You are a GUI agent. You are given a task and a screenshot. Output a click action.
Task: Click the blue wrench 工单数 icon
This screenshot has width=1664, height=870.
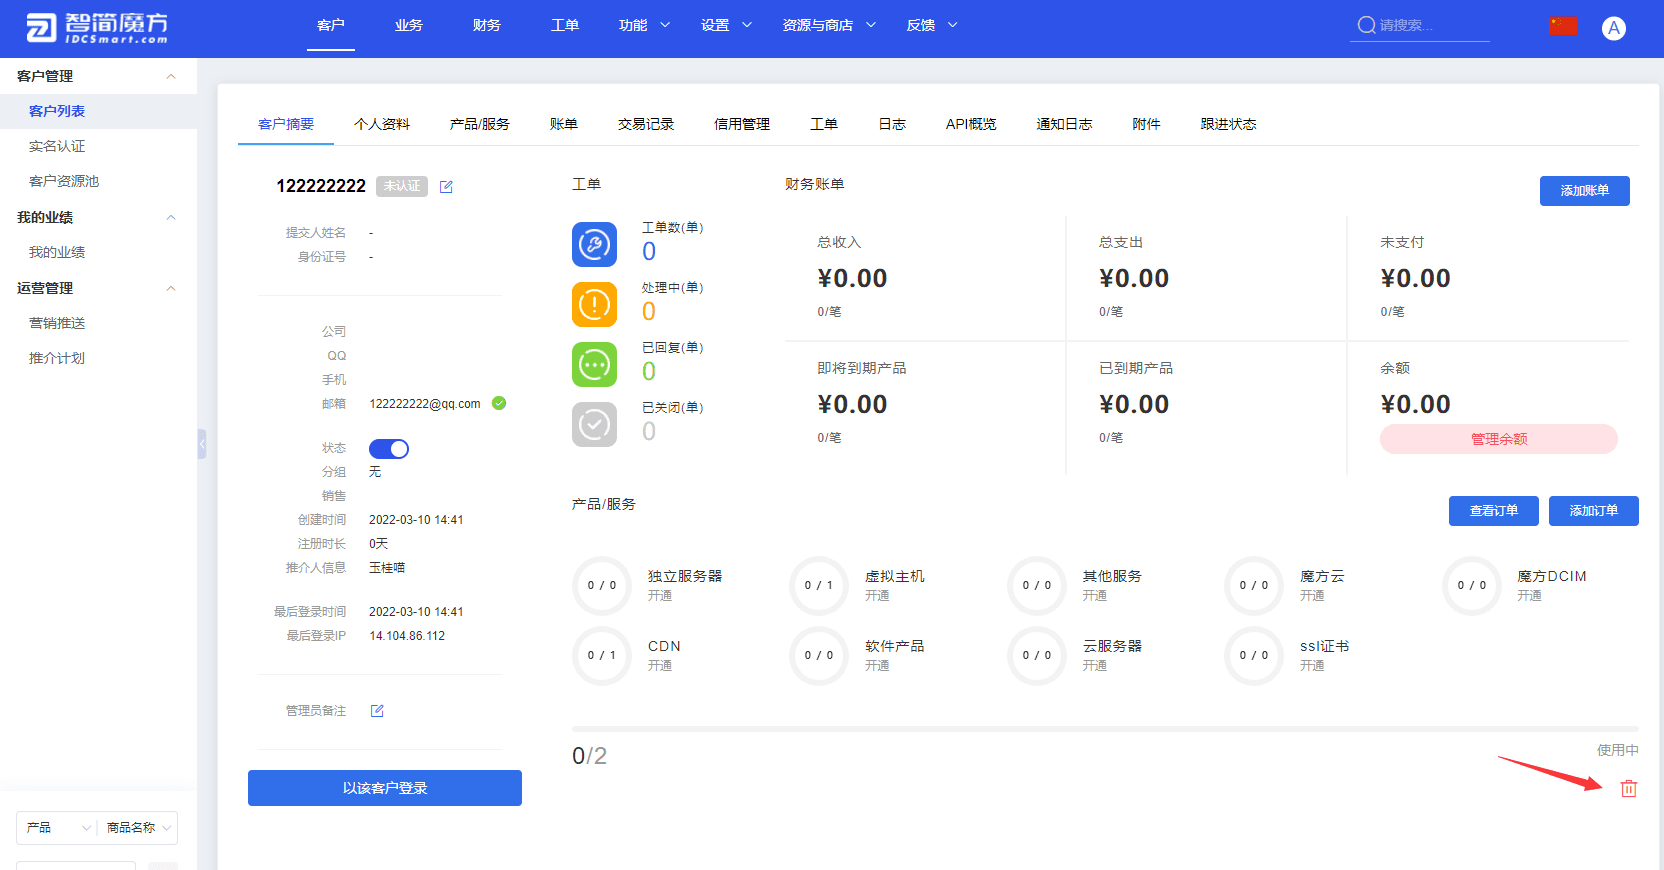tap(594, 244)
